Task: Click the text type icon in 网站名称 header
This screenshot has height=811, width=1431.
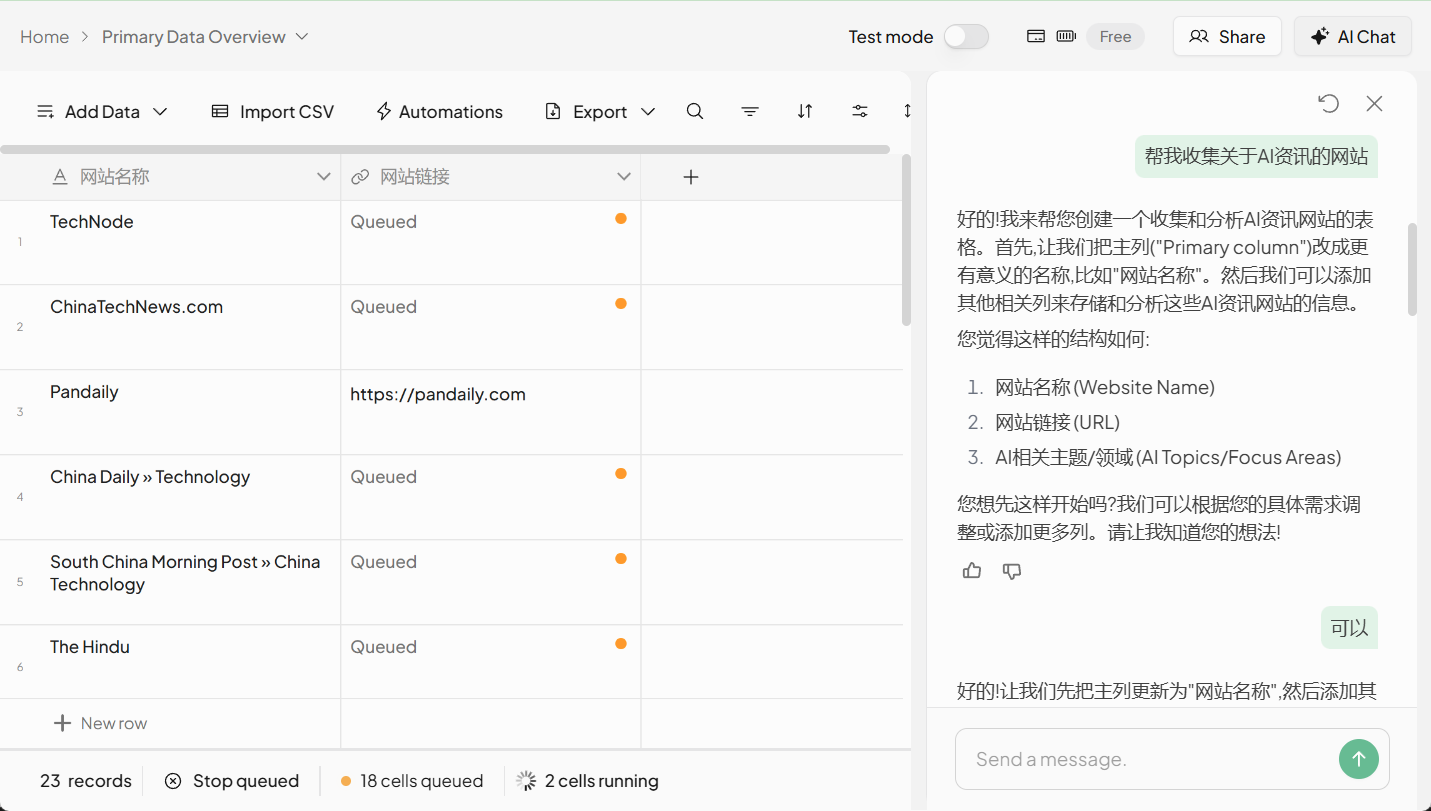Action: tap(60, 177)
